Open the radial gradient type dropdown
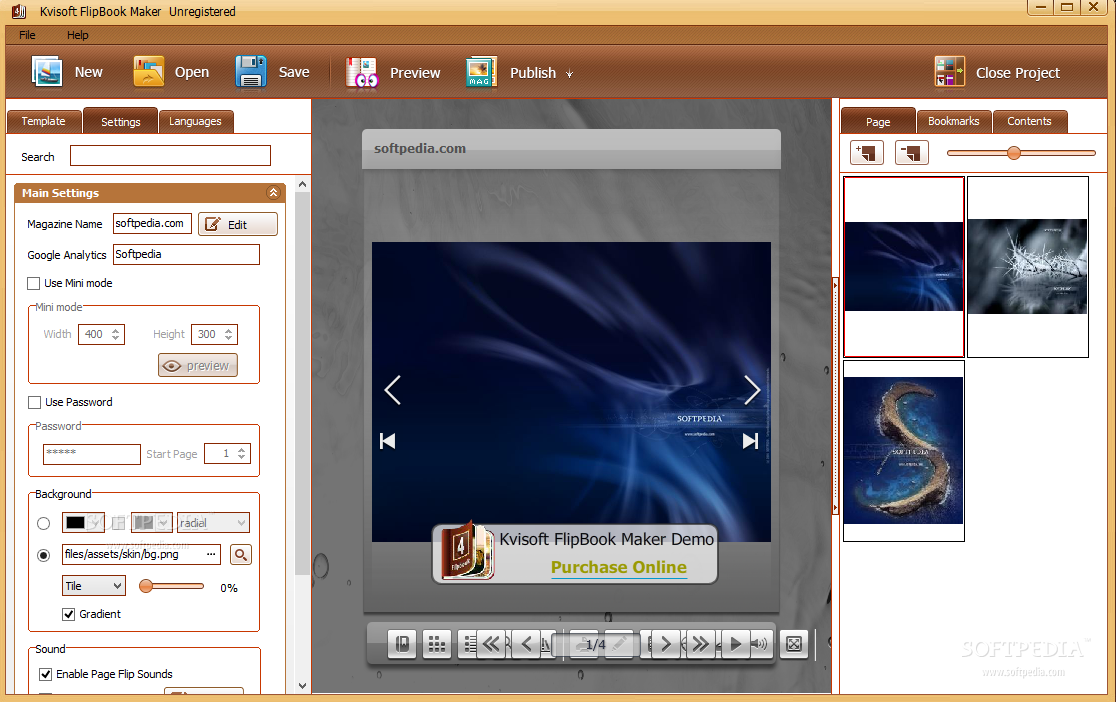 coord(213,523)
